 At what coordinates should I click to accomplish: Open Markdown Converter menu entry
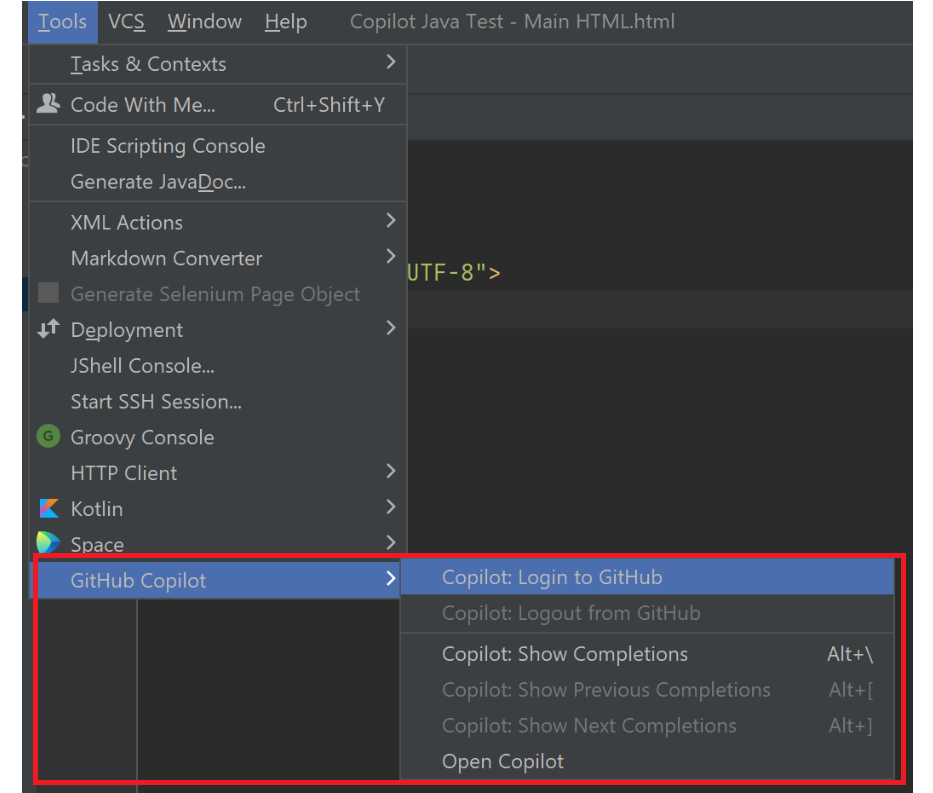tap(218, 258)
